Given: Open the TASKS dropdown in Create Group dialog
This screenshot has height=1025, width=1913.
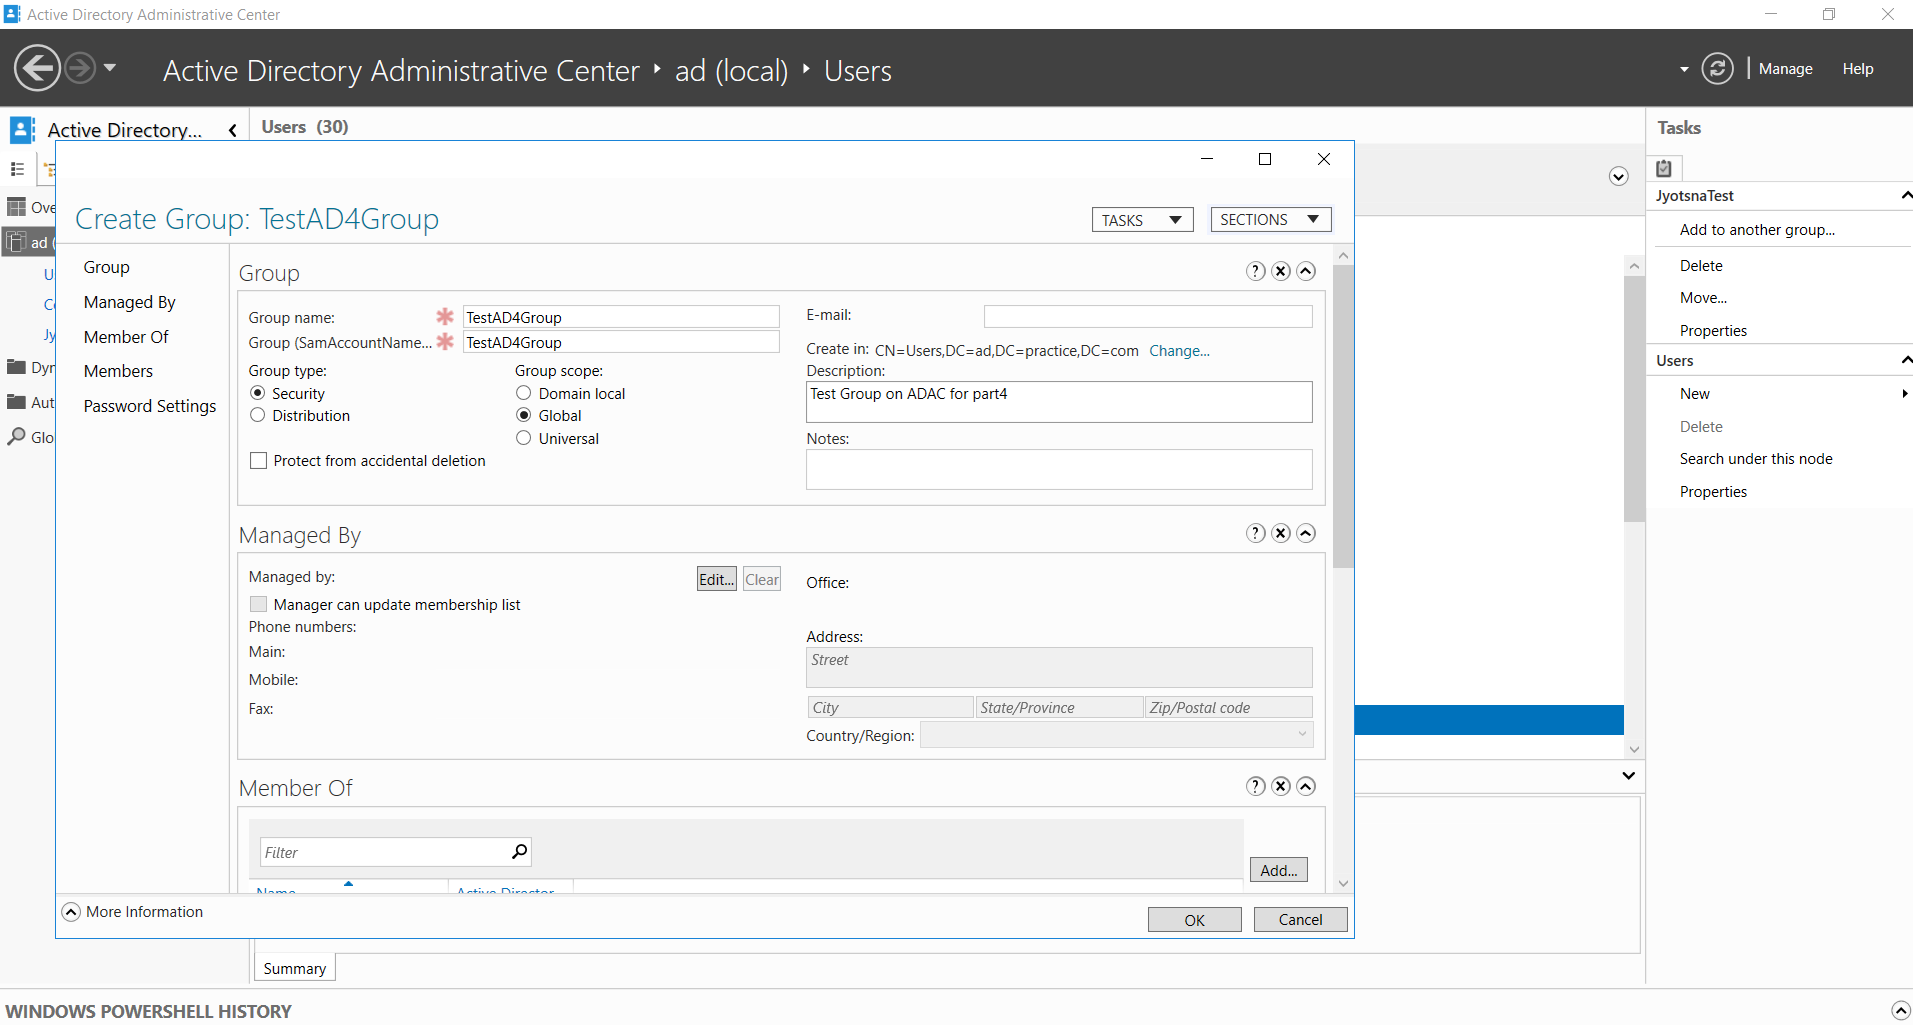Looking at the screenshot, I should [x=1142, y=220].
